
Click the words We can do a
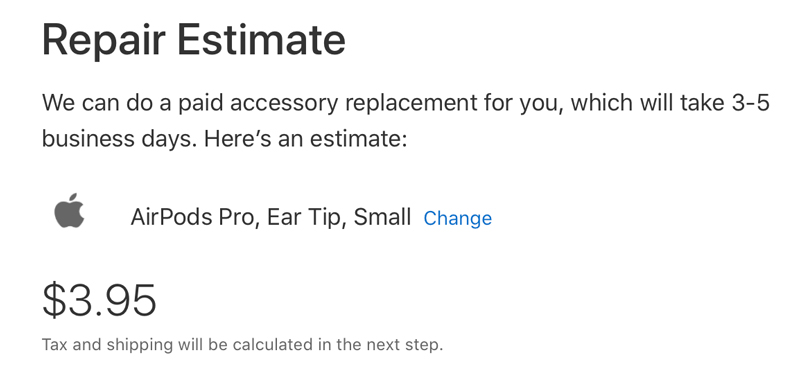(x=106, y=103)
